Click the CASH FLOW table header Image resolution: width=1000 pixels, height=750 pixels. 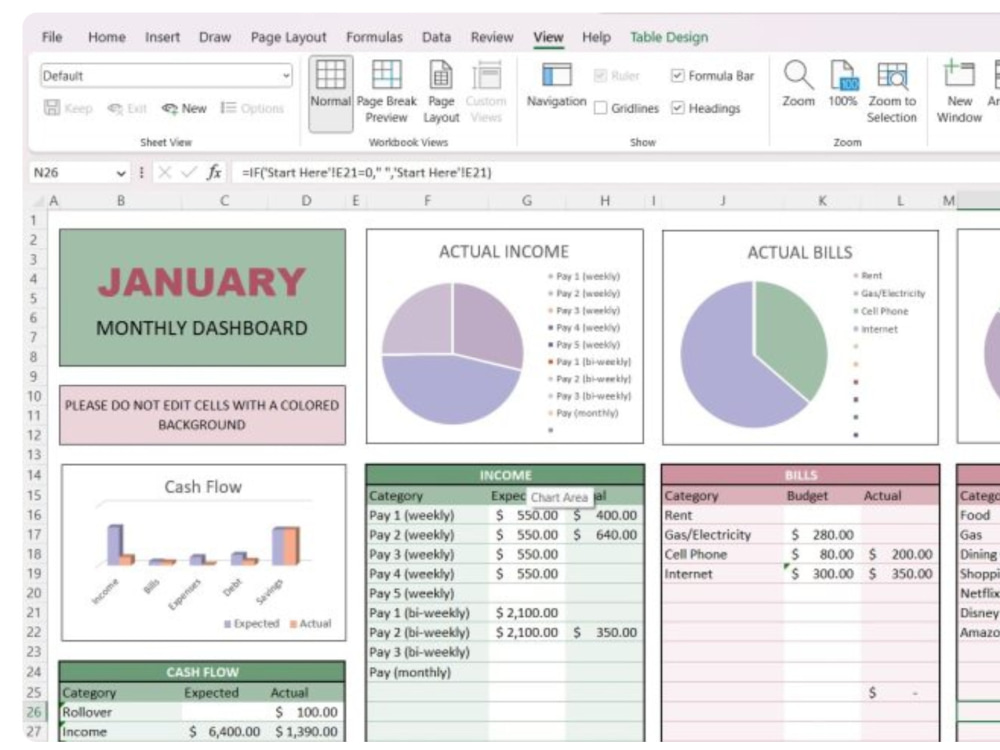(202, 672)
